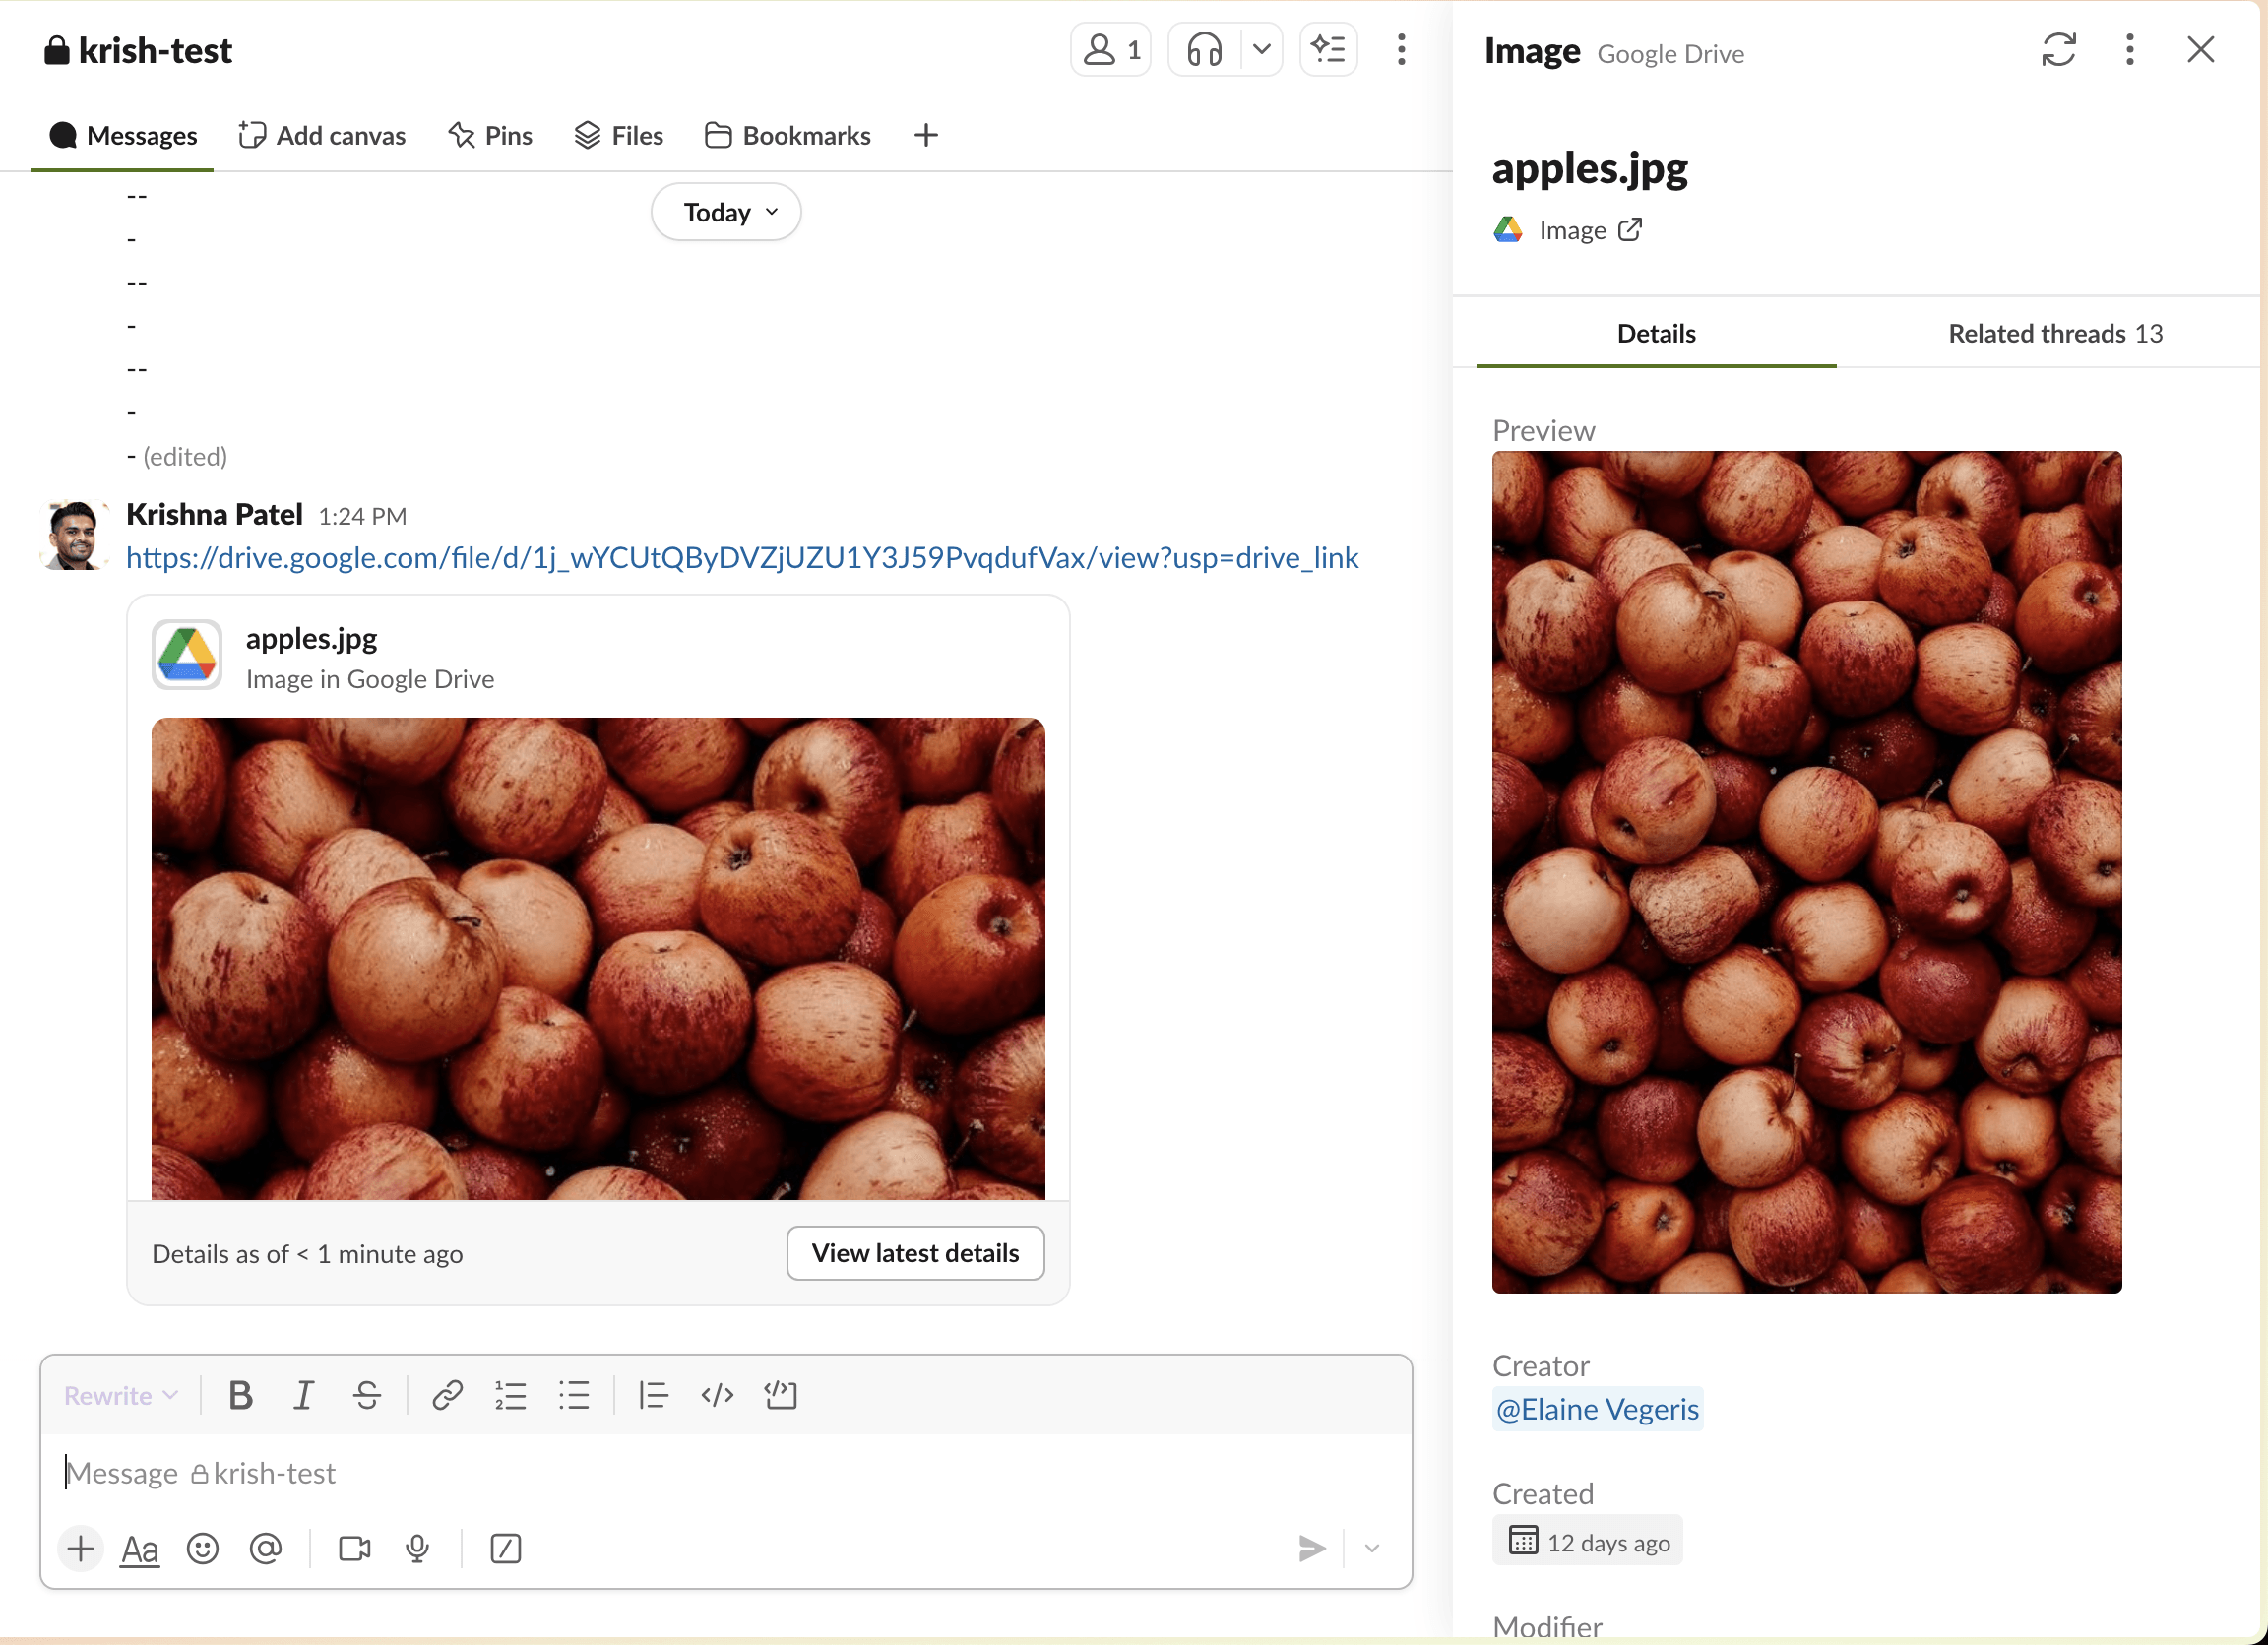Start a huddle with headphones icon
2268x1645 pixels.
[1204, 49]
